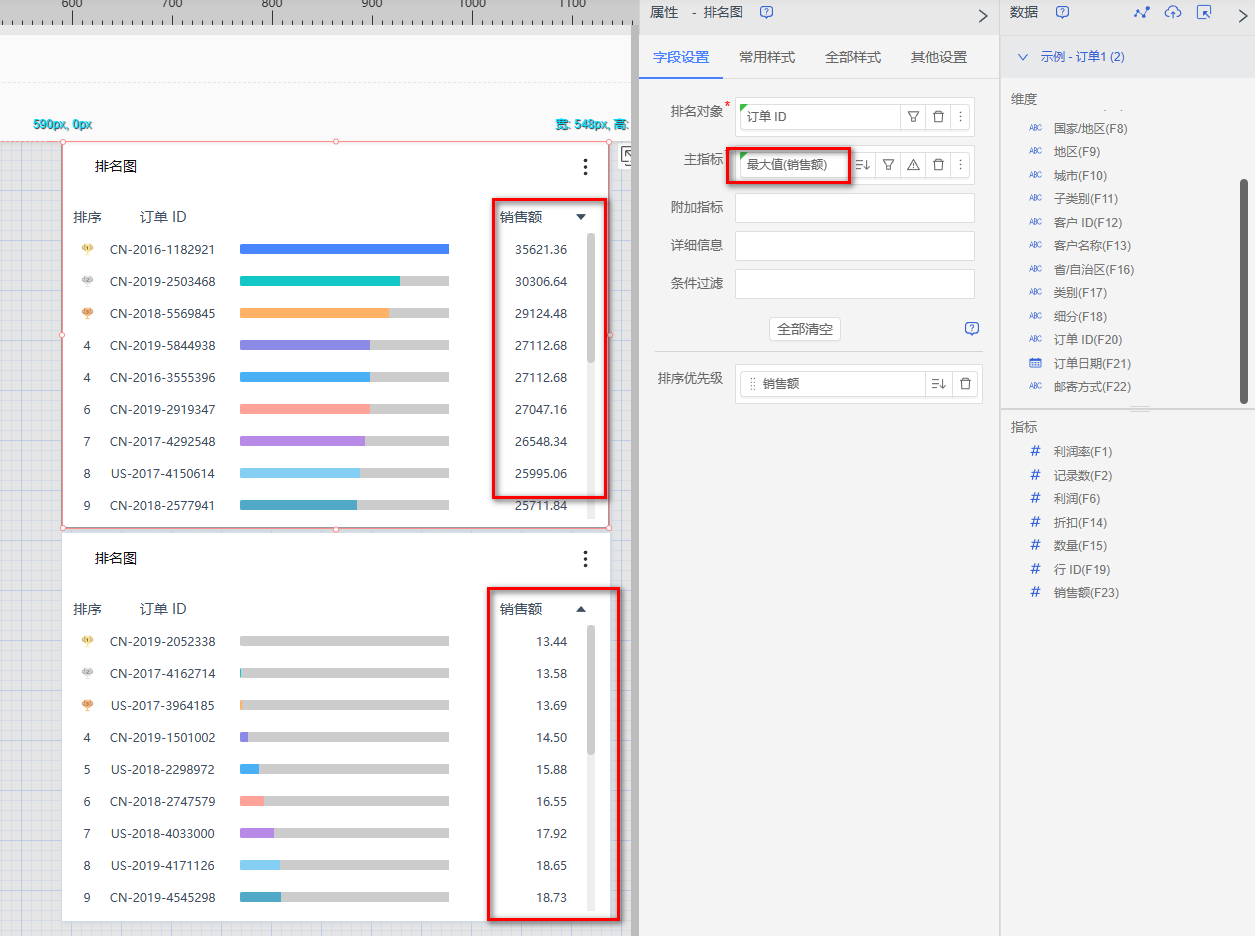Viewport: 1255px width, 936px height.
Task: Click the dimension list vertical scrollbar
Action: [x=1244, y=290]
